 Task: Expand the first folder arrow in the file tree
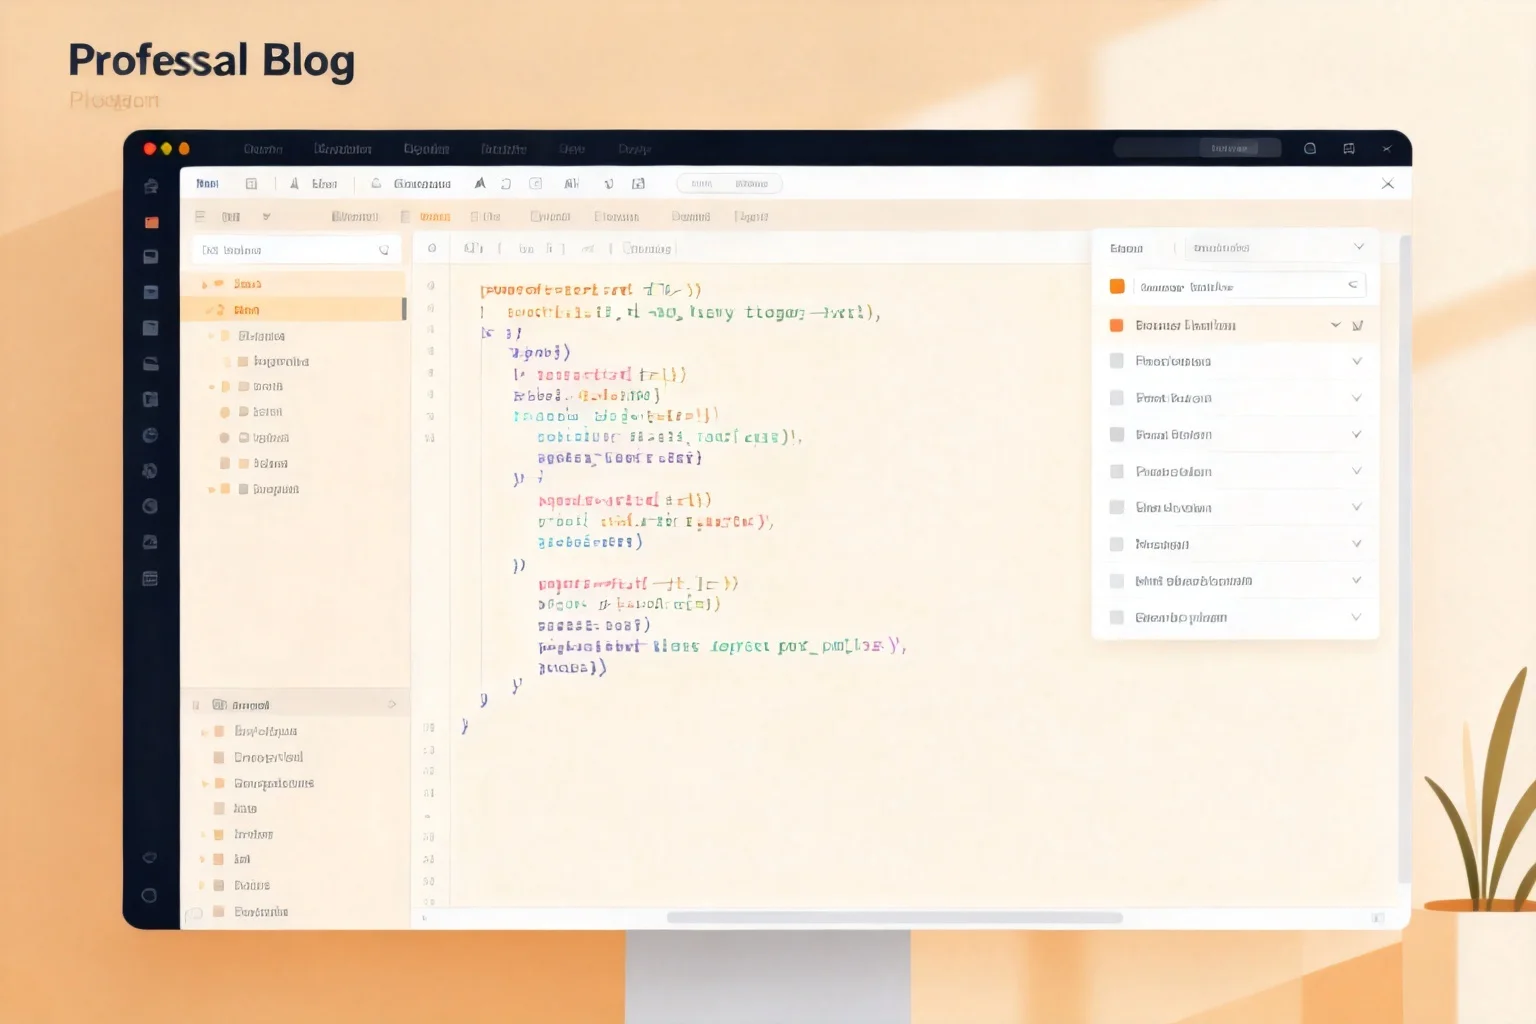pyautogui.click(x=205, y=284)
